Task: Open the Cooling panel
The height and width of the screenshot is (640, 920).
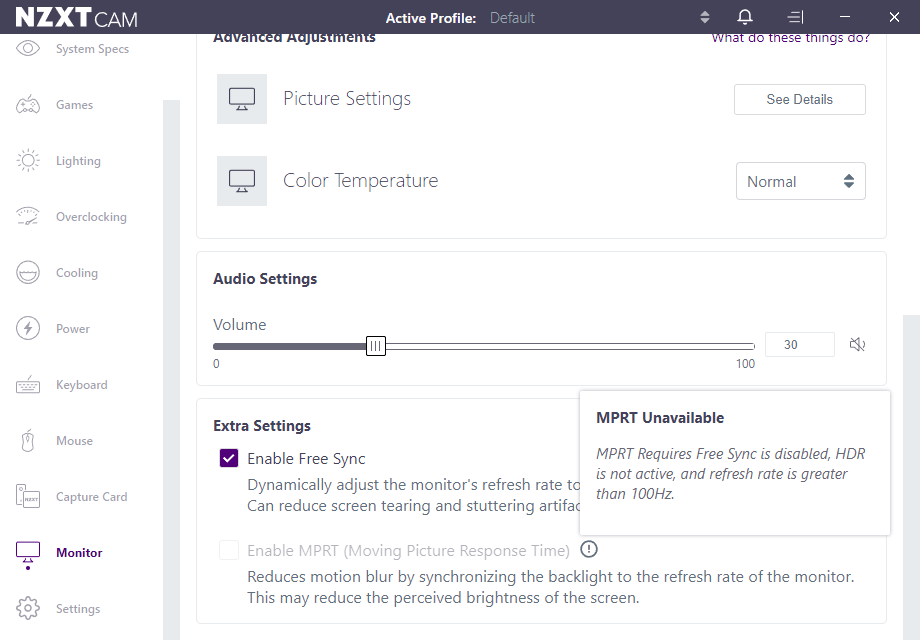Action: click(76, 272)
